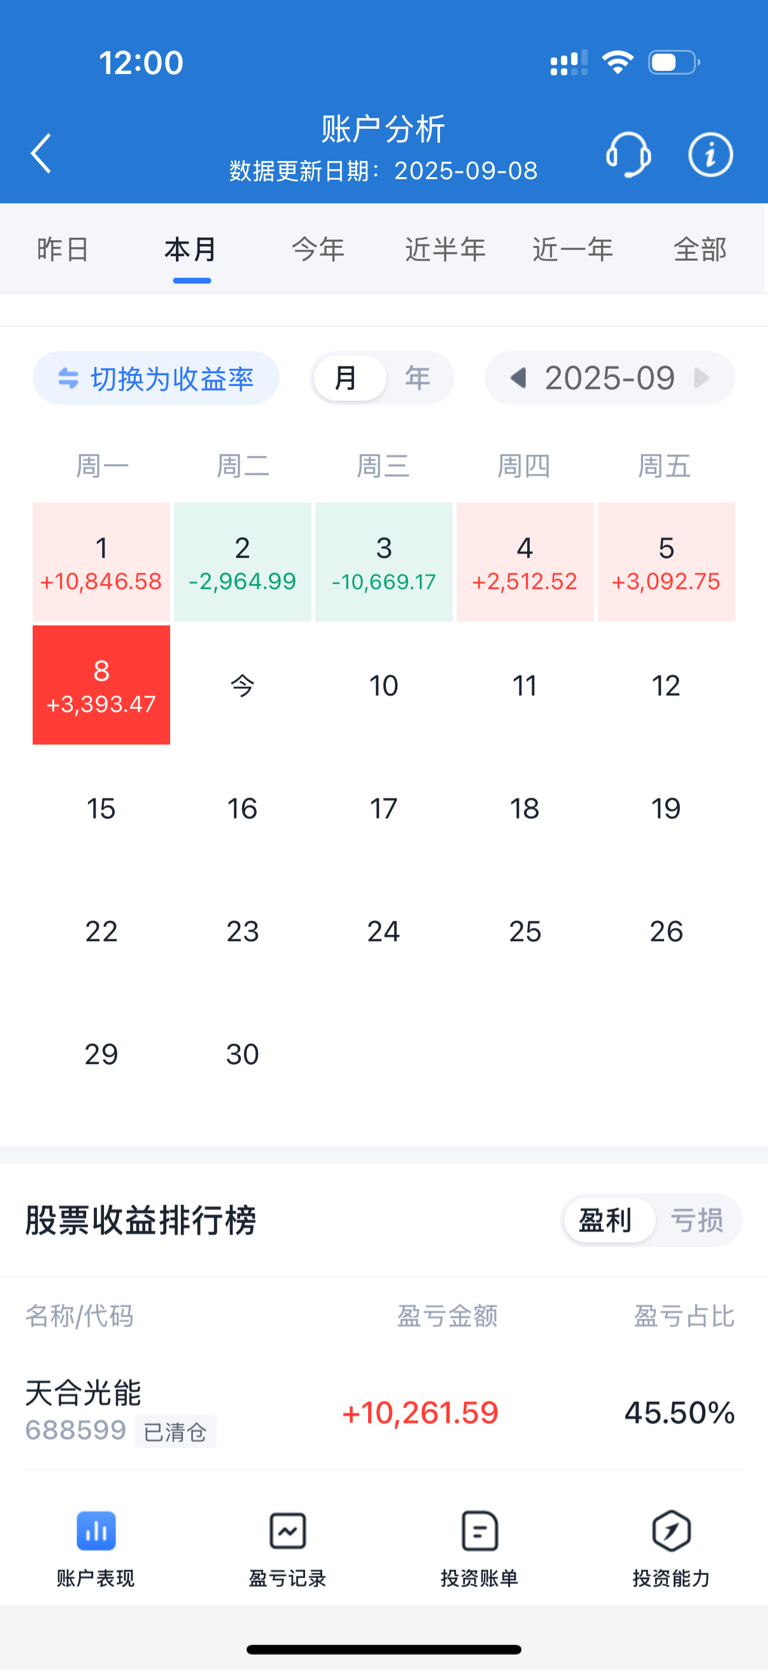Switch ranking to 亏损

(x=697, y=1220)
